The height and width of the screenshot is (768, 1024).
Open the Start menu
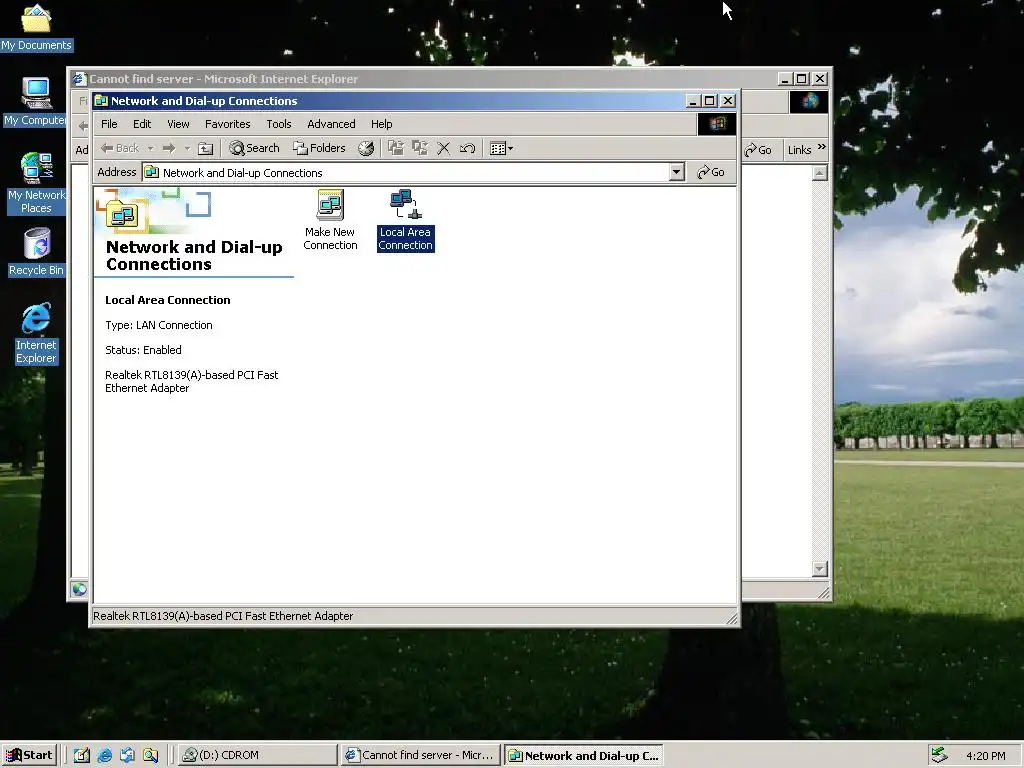29,756
